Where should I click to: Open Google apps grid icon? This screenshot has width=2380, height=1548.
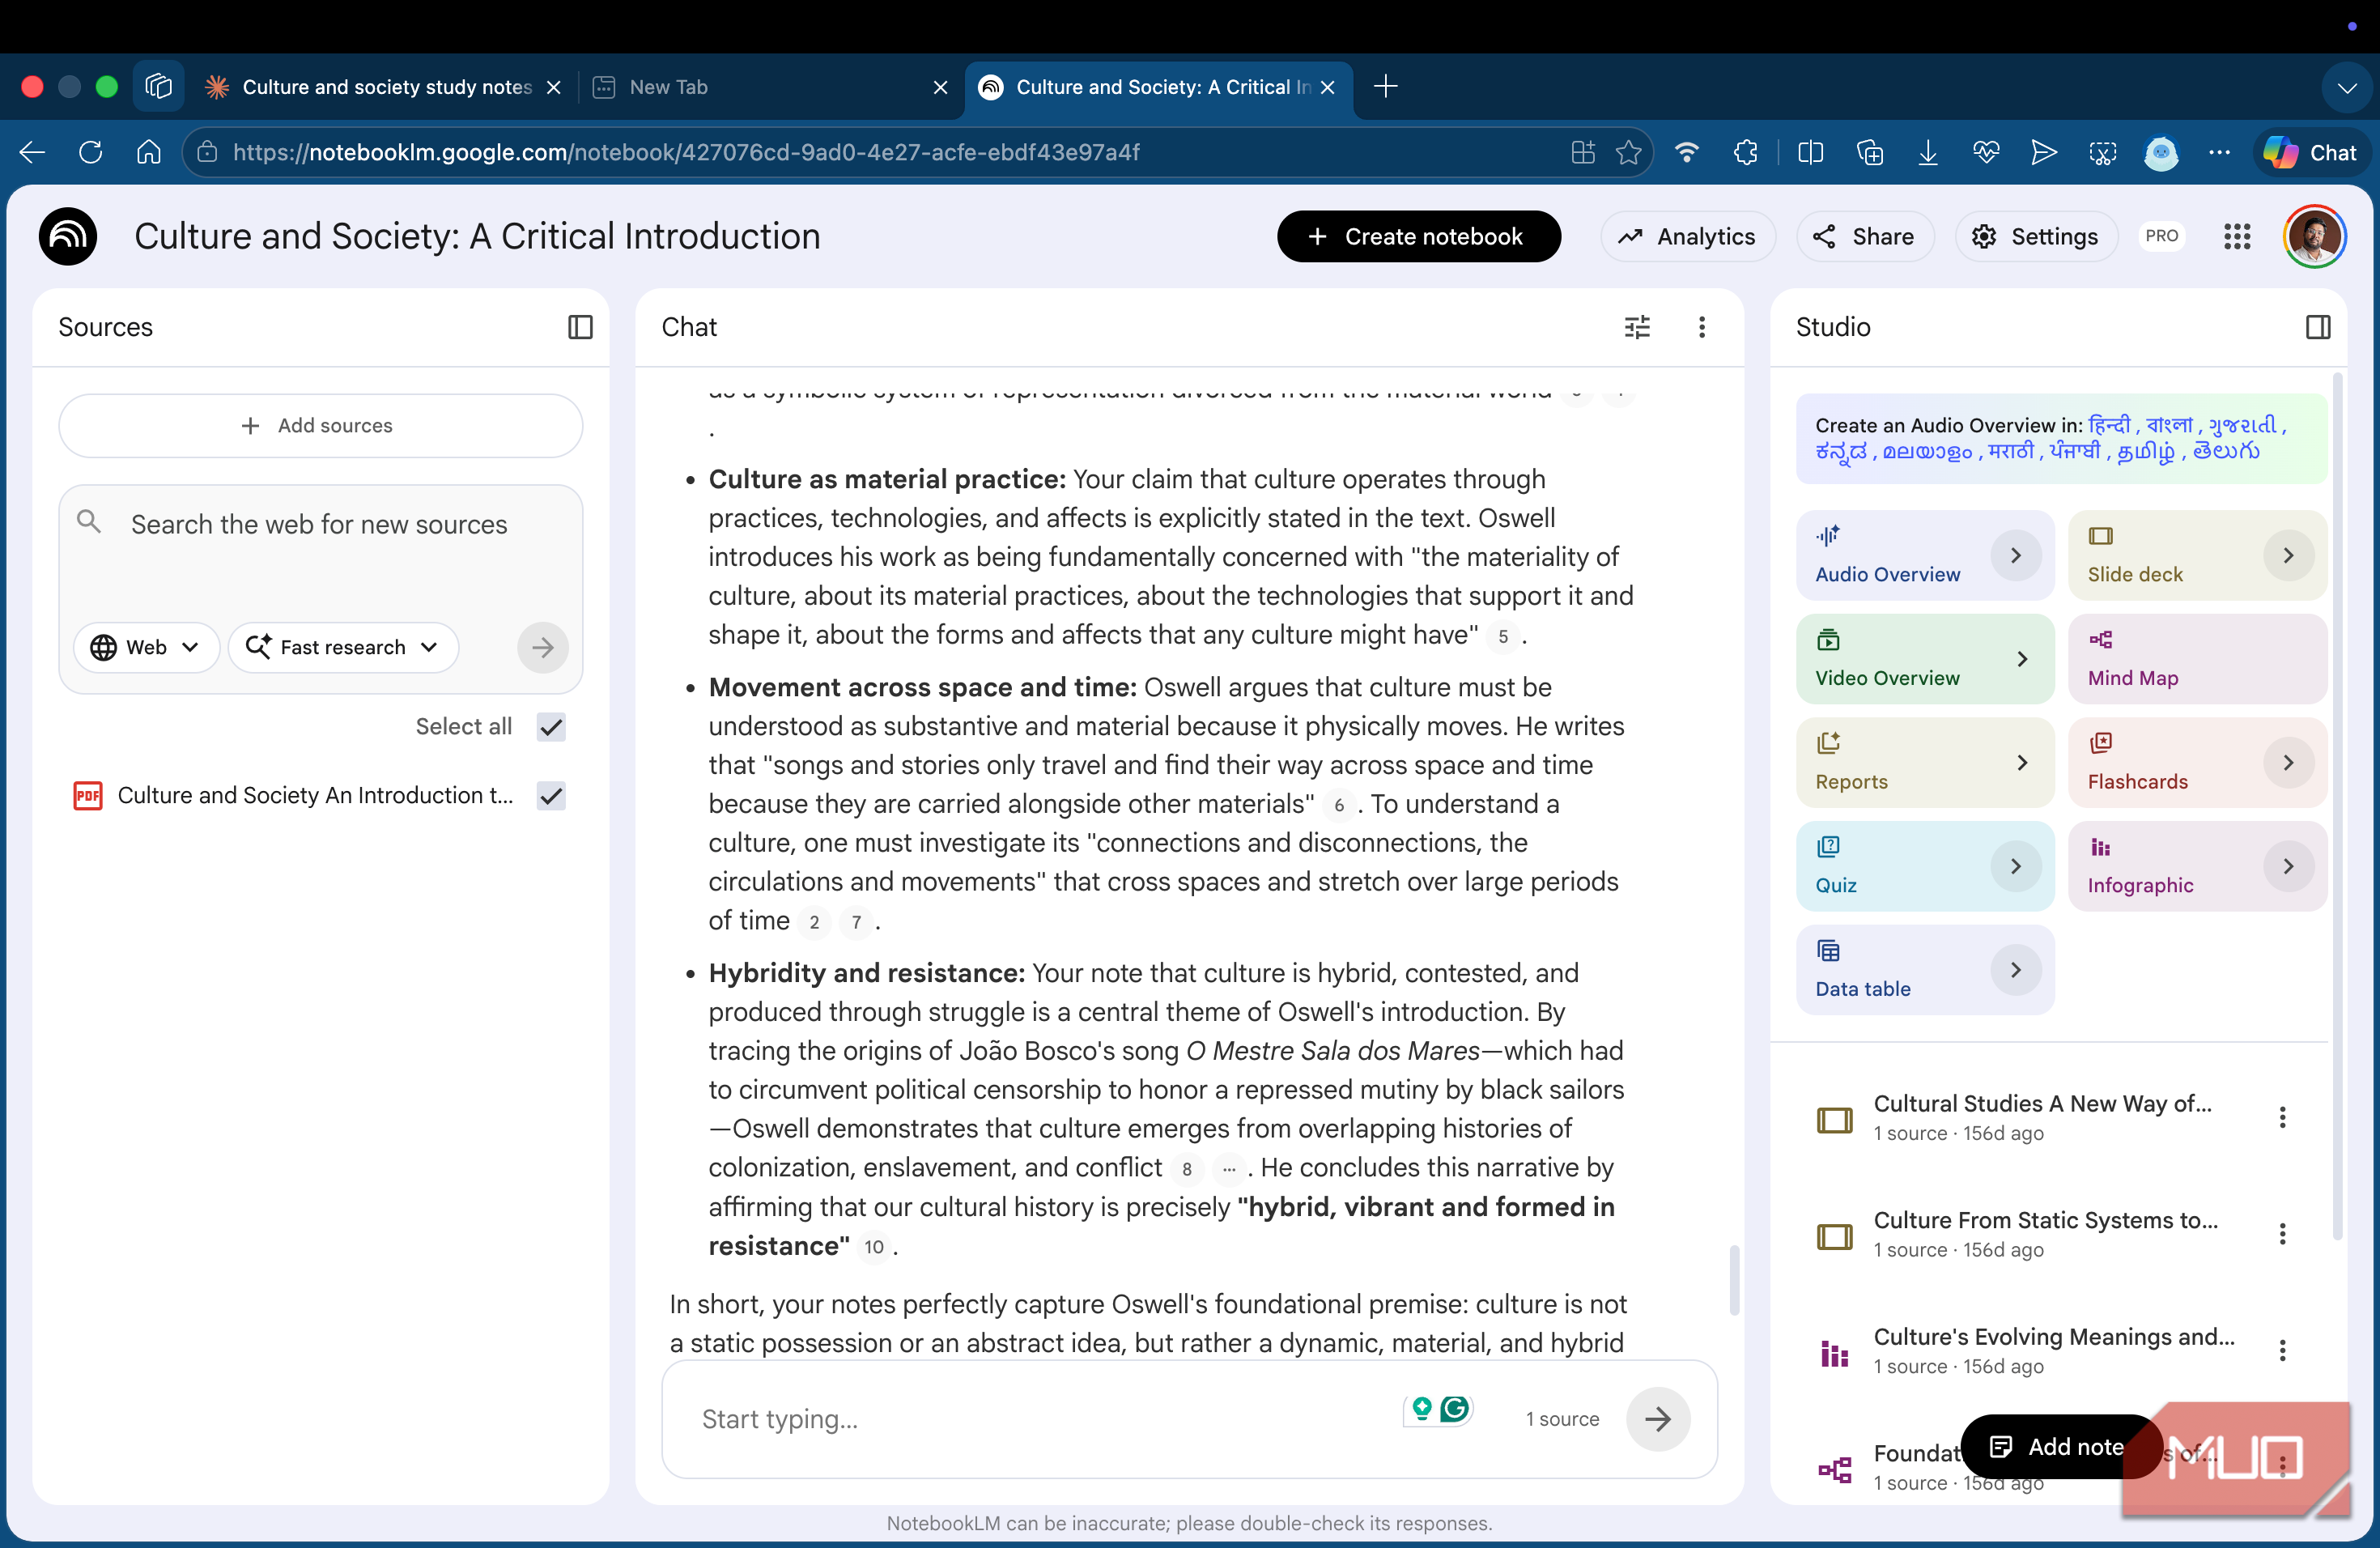[x=2236, y=237]
